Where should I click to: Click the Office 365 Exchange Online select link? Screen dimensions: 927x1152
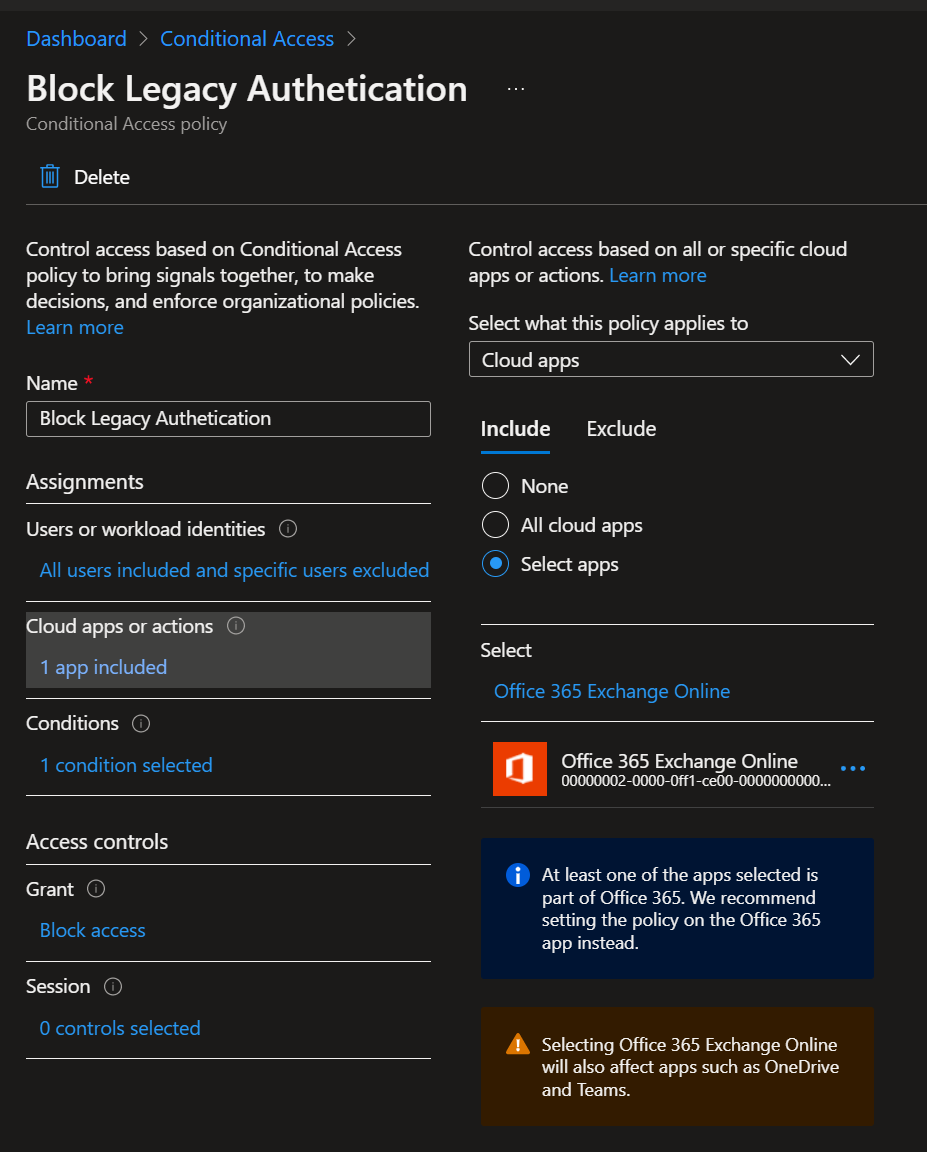(x=612, y=691)
